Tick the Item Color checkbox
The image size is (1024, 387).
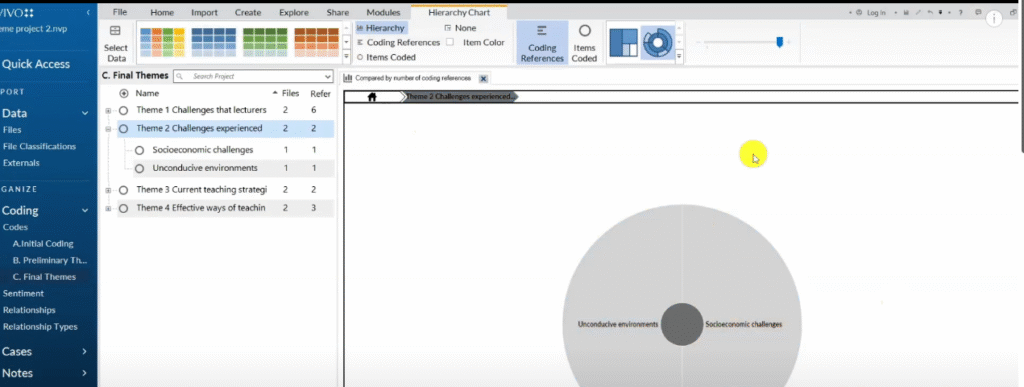[449, 42]
